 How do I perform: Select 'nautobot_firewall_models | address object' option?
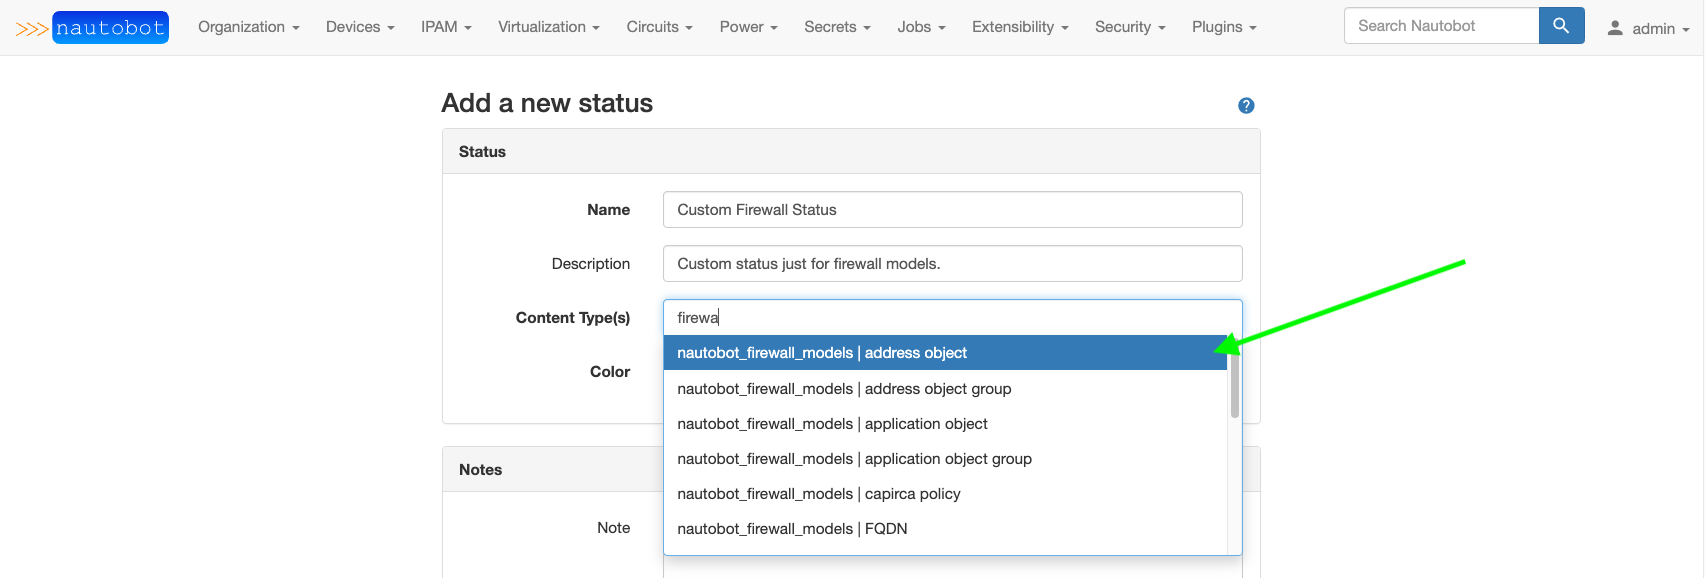click(945, 353)
